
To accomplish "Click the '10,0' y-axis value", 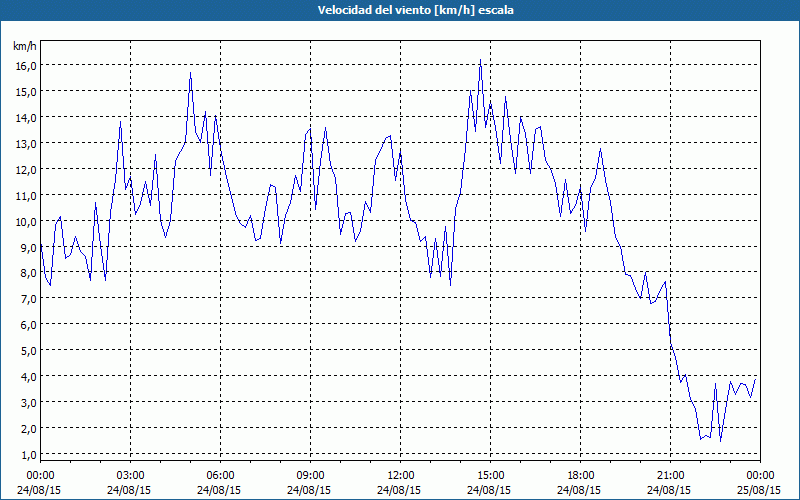I will [x=26, y=222].
